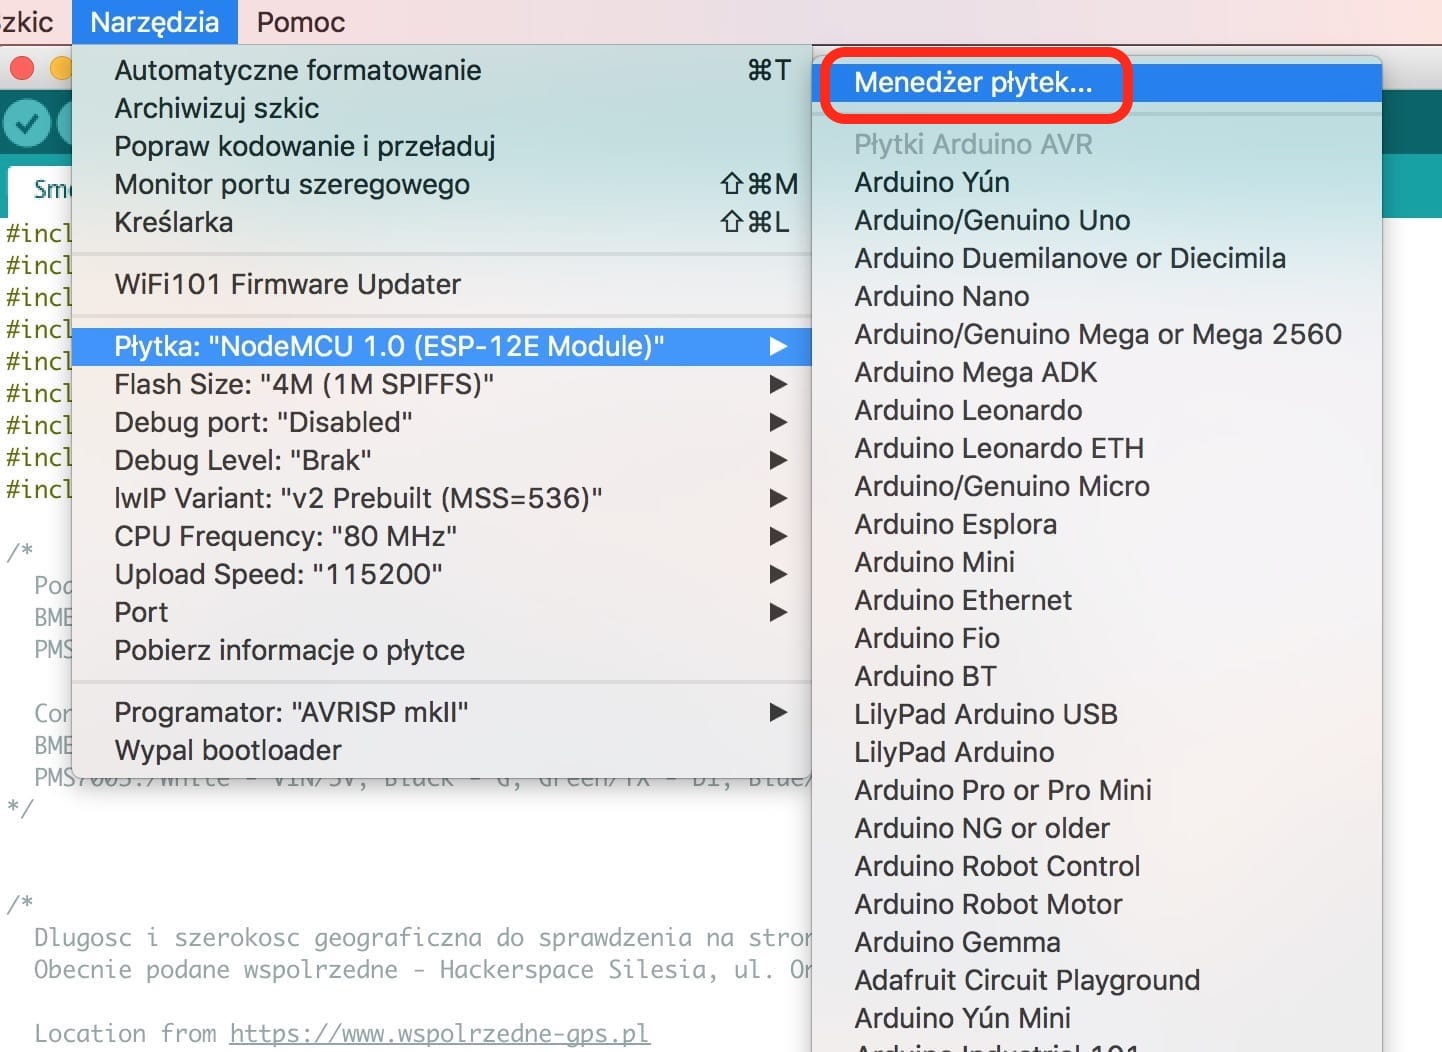This screenshot has height=1052, width=1442.
Task: Open Kreślarka plotter
Action: tap(441, 222)
